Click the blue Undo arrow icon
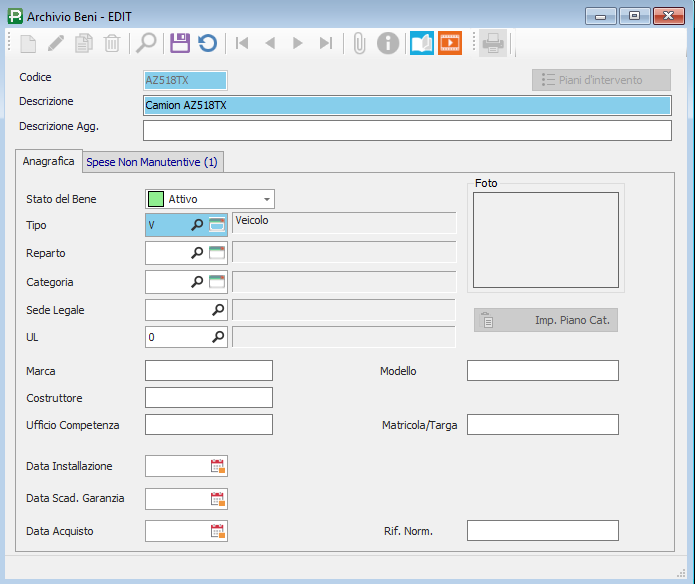The height and width of the screenshot is (584, 695). [207, 43]
